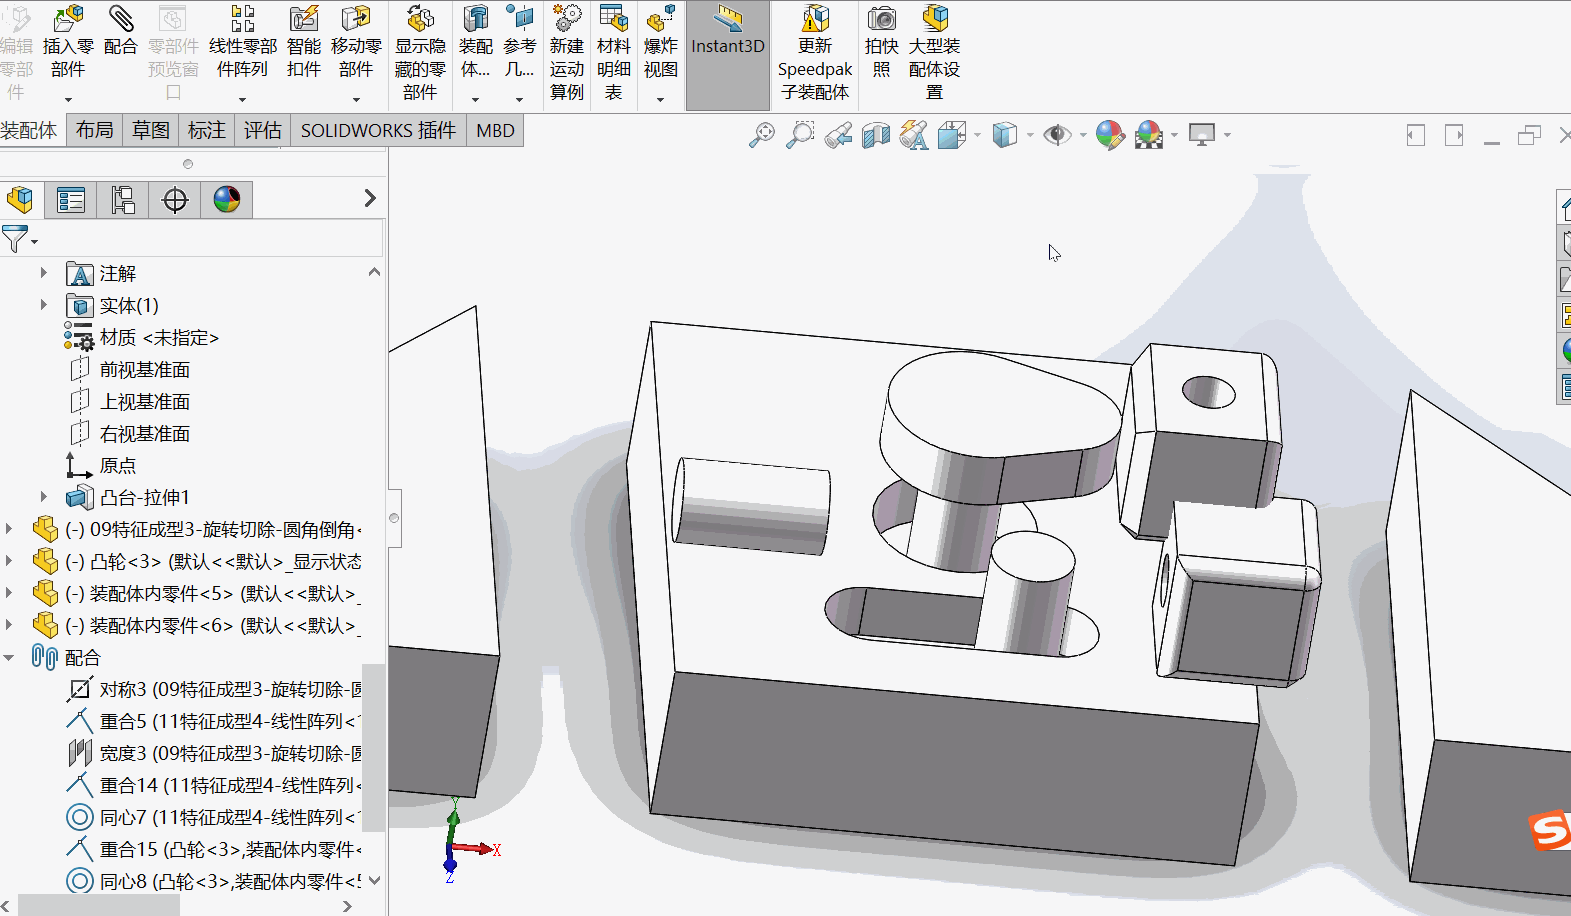Select mate 宽度3 in tree
Viewport: 1571px width, 916px height.
[x=212, y=754]
